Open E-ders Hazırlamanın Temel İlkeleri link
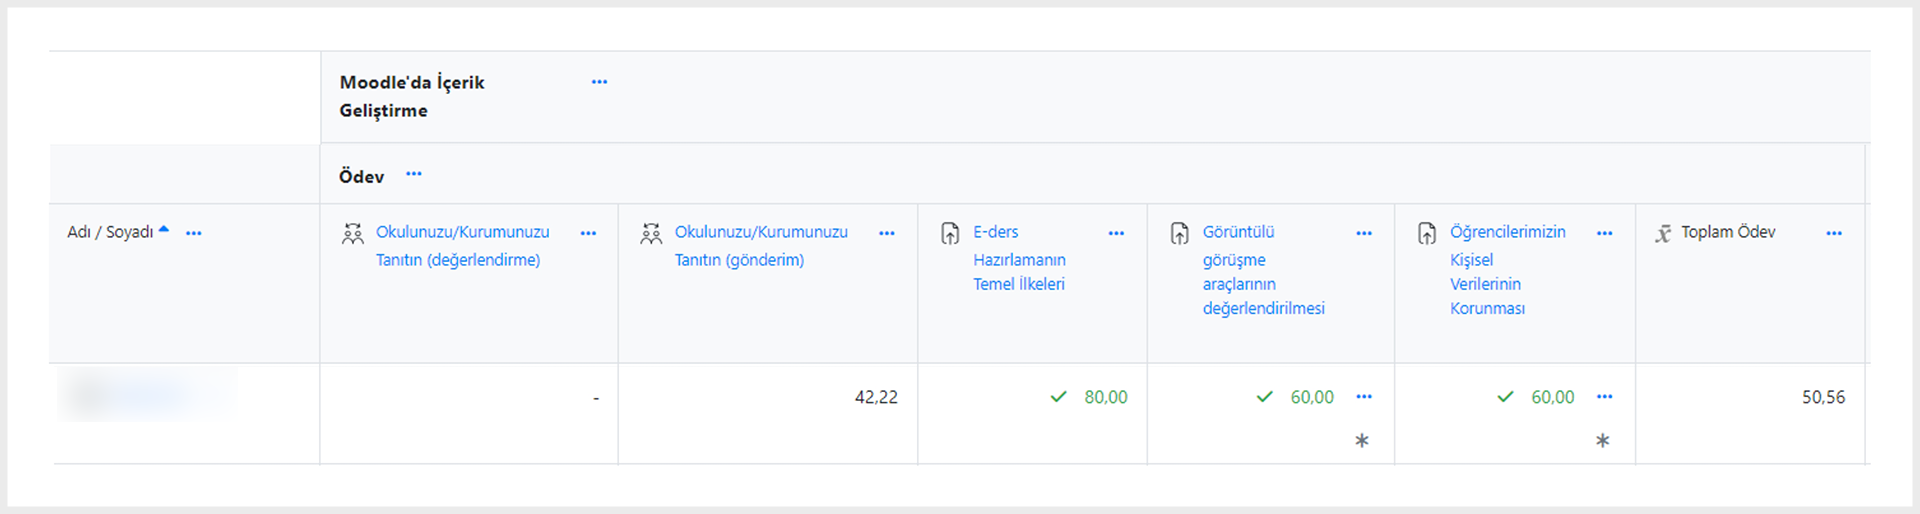The image size is (1920, 514). (x=1019, y=258)
